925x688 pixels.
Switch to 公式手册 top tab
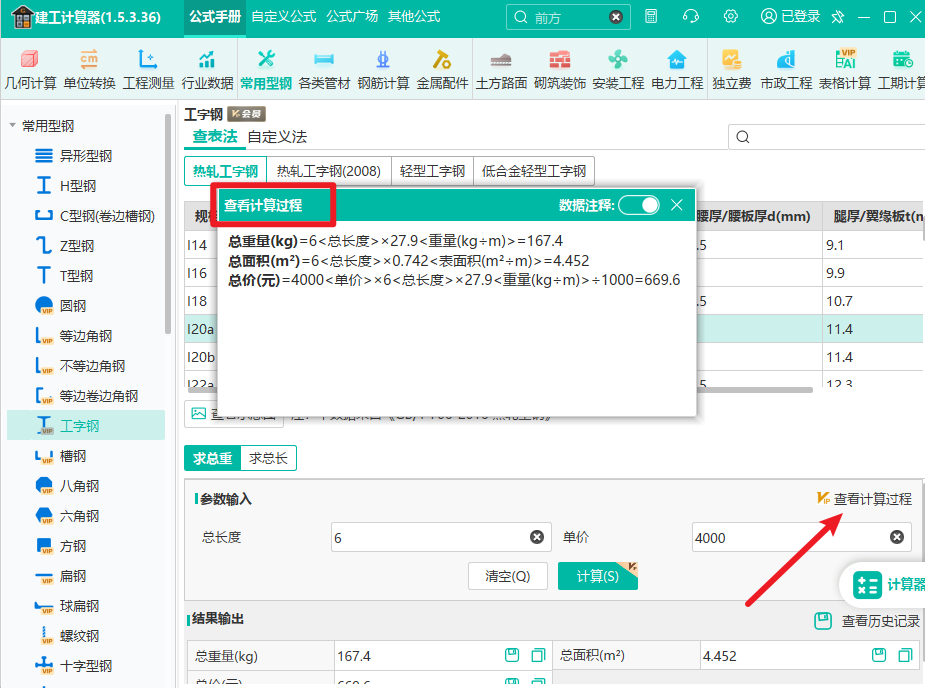point(215,17)
